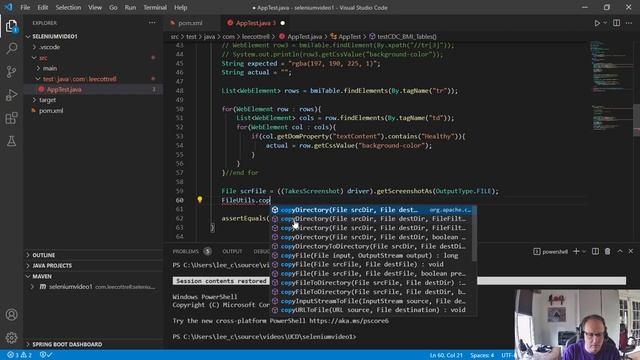
Task: Open the Manage gear icon
Action: (x=11, y=338)
